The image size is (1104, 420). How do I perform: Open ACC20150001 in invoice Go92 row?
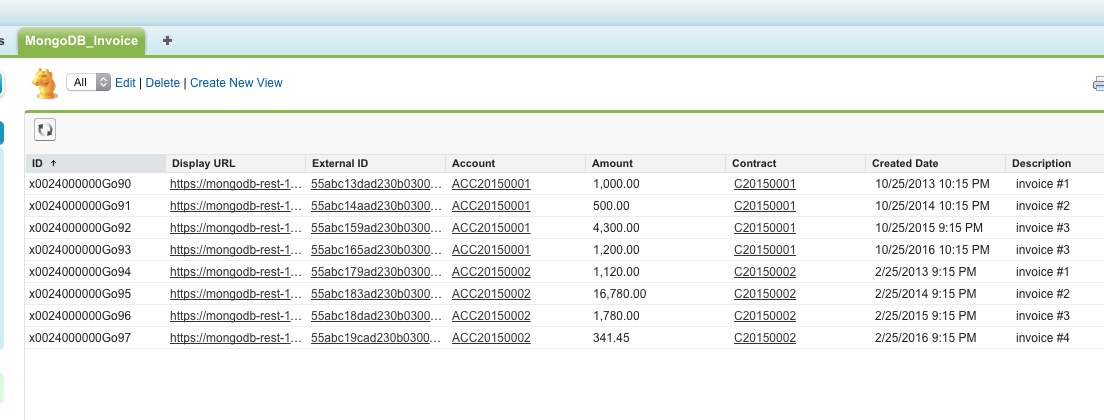[491, 228]
